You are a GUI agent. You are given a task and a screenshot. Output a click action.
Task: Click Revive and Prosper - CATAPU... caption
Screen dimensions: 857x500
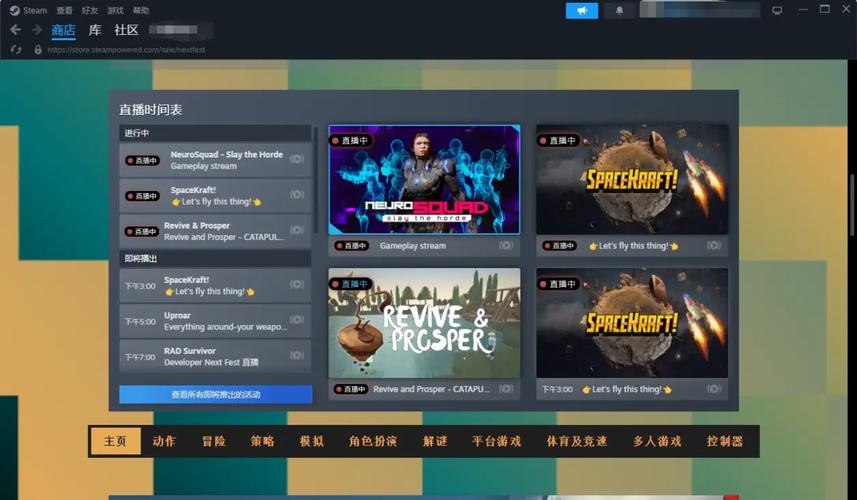click(x=431, y=389)
